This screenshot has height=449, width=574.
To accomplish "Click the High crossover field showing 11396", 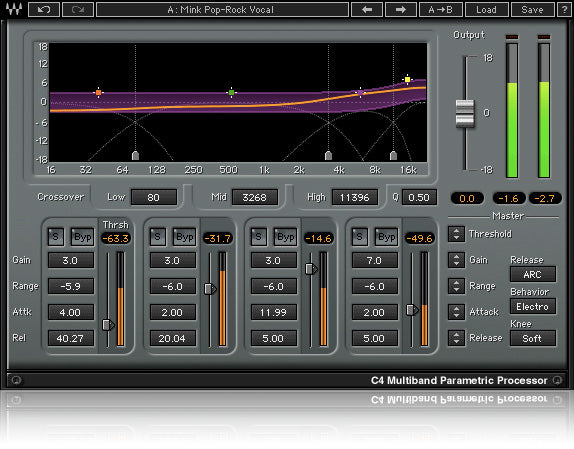I will 355,197.
